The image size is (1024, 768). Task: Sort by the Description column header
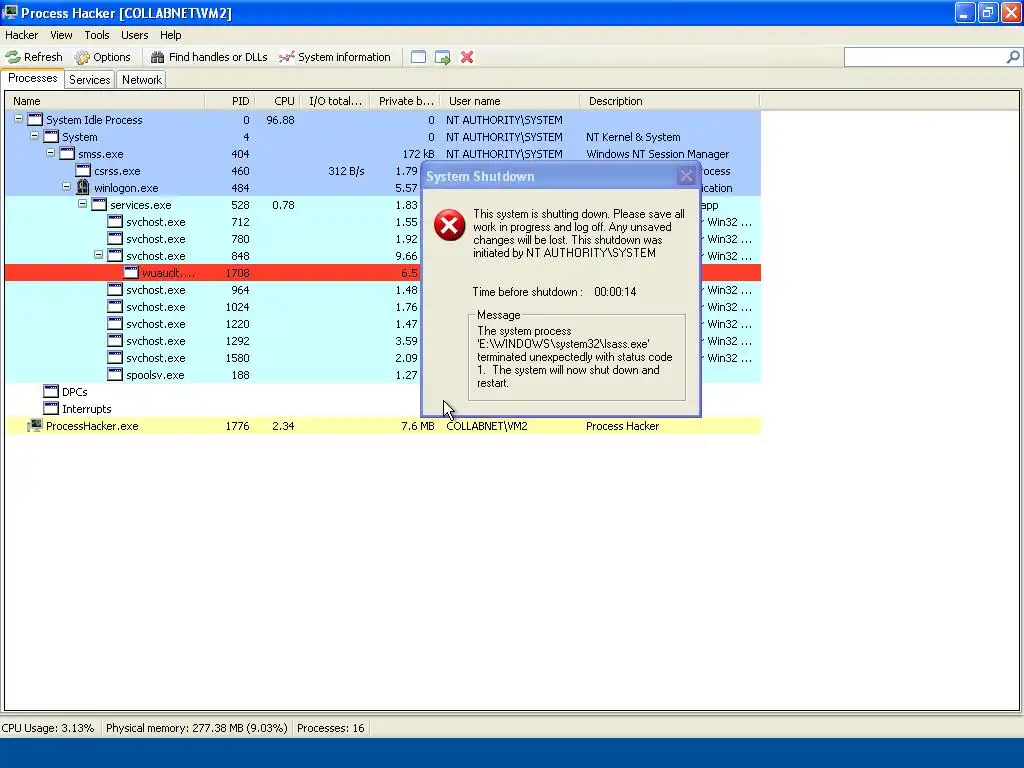pyautogui.click(x=669, y=101)
